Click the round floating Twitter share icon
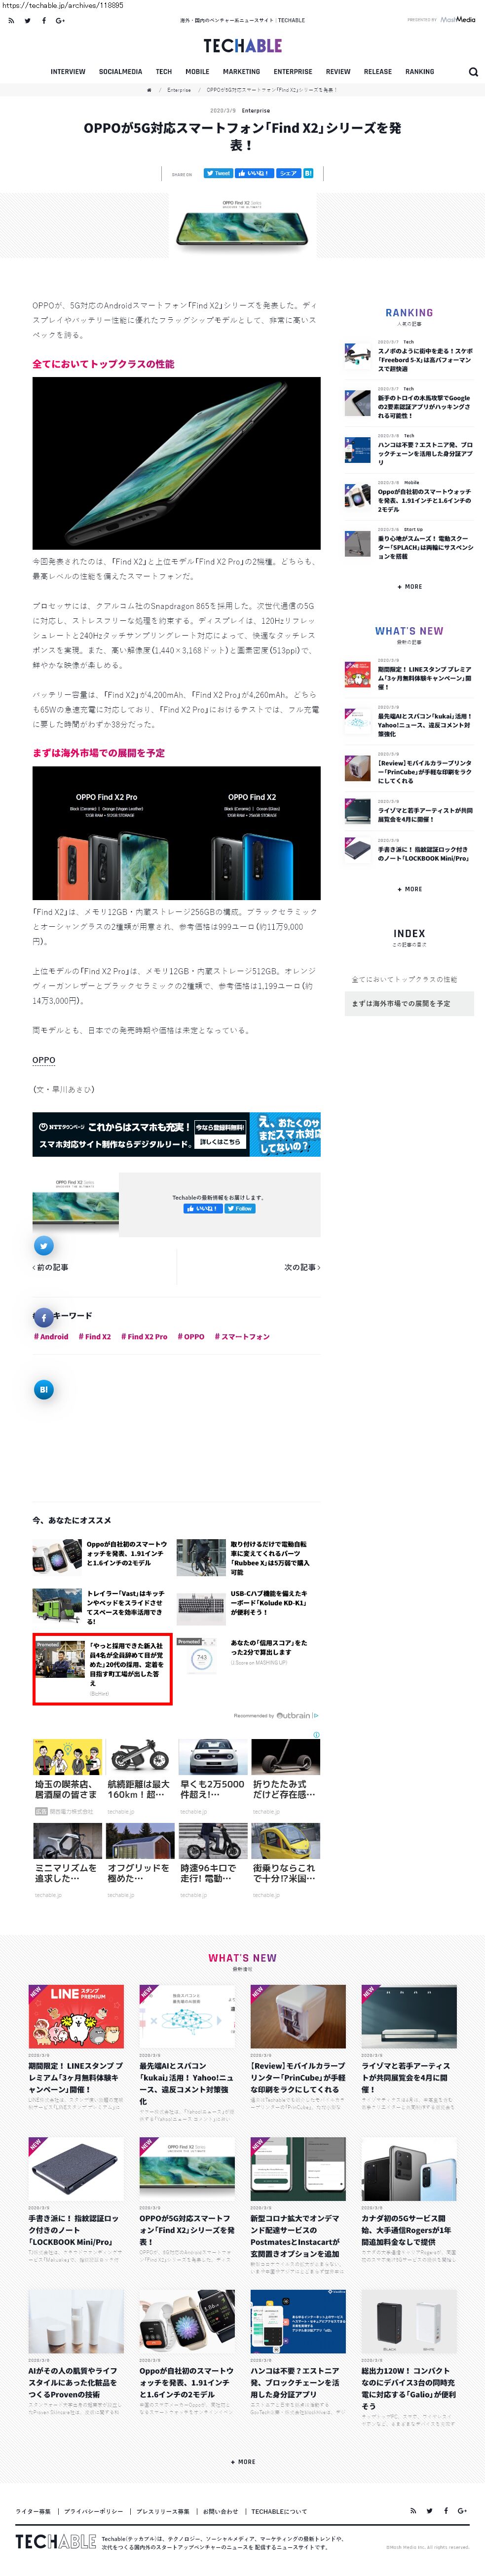This screenshot has width=485, height=2576. click(43, 1246)
